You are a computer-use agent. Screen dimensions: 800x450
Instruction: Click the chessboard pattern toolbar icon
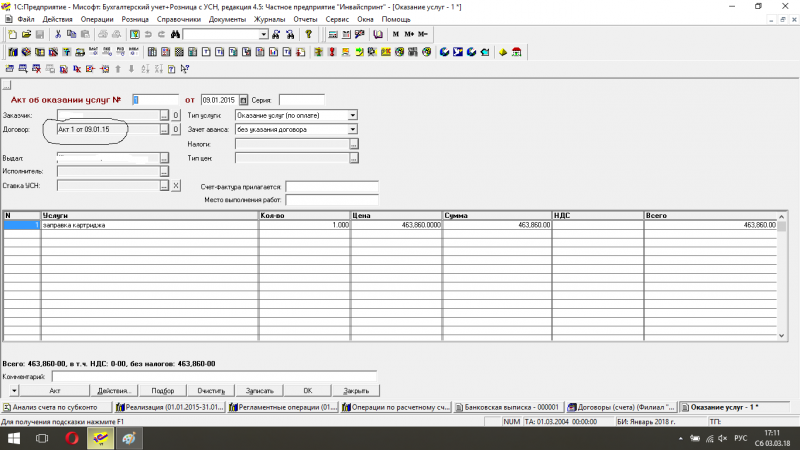click(179, 52)
